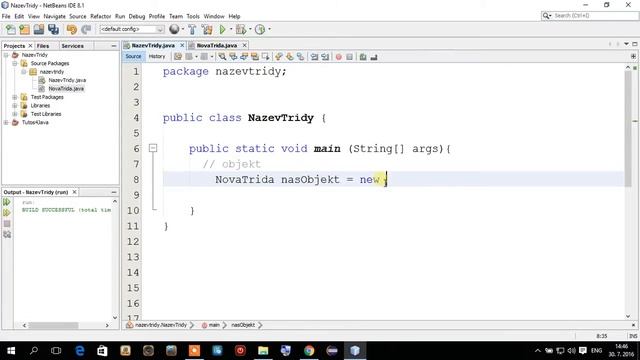640x360 pixels.
Task: Click the Undo toolbar icon
Action: pyautogui.click(x=72, y=29)
